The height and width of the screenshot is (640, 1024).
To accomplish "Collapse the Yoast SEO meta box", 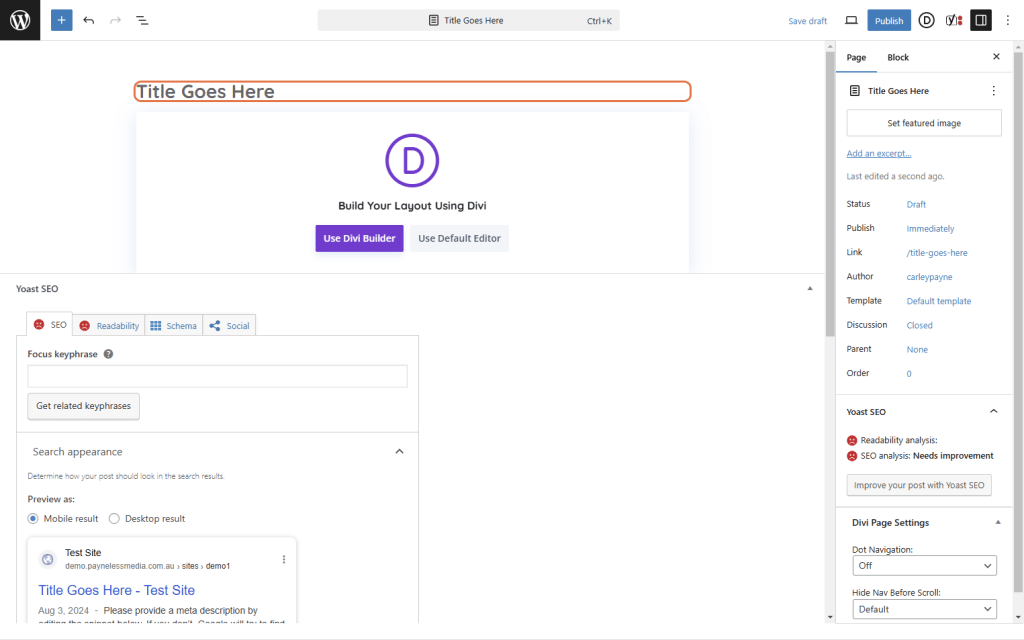I will tap(810, 289).
